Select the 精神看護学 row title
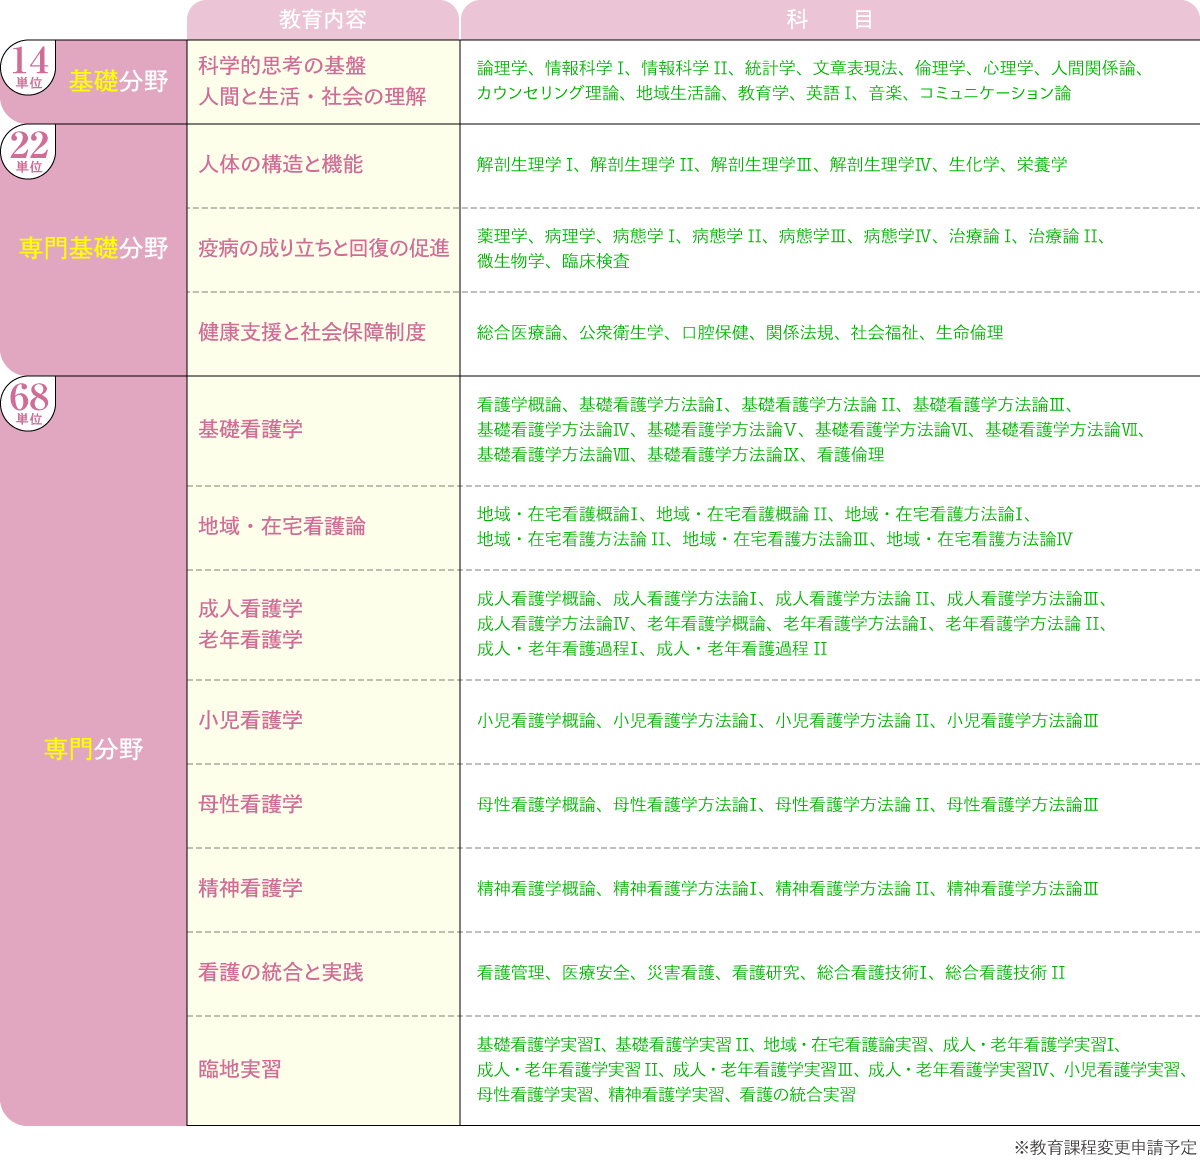This screenshot has width=1200, height=1161. [250, 889]
